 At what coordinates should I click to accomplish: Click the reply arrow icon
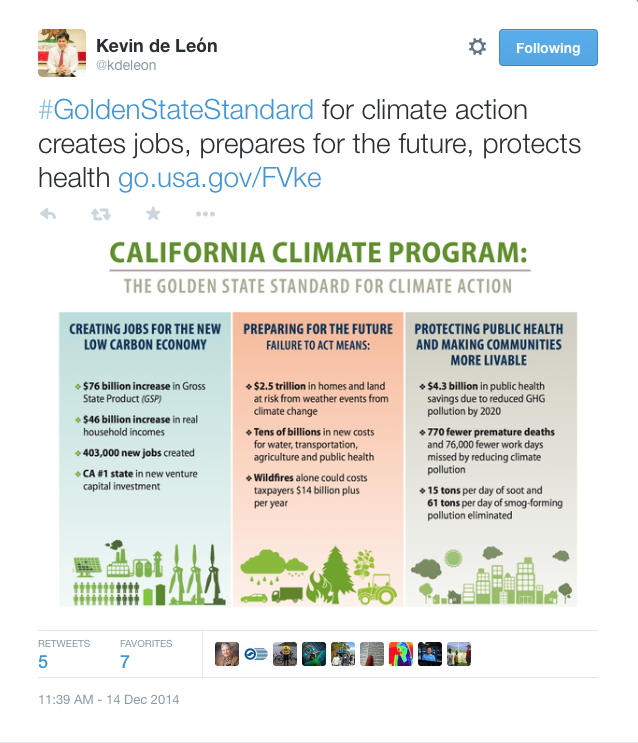pyautogui.click(x=48, y=214)
